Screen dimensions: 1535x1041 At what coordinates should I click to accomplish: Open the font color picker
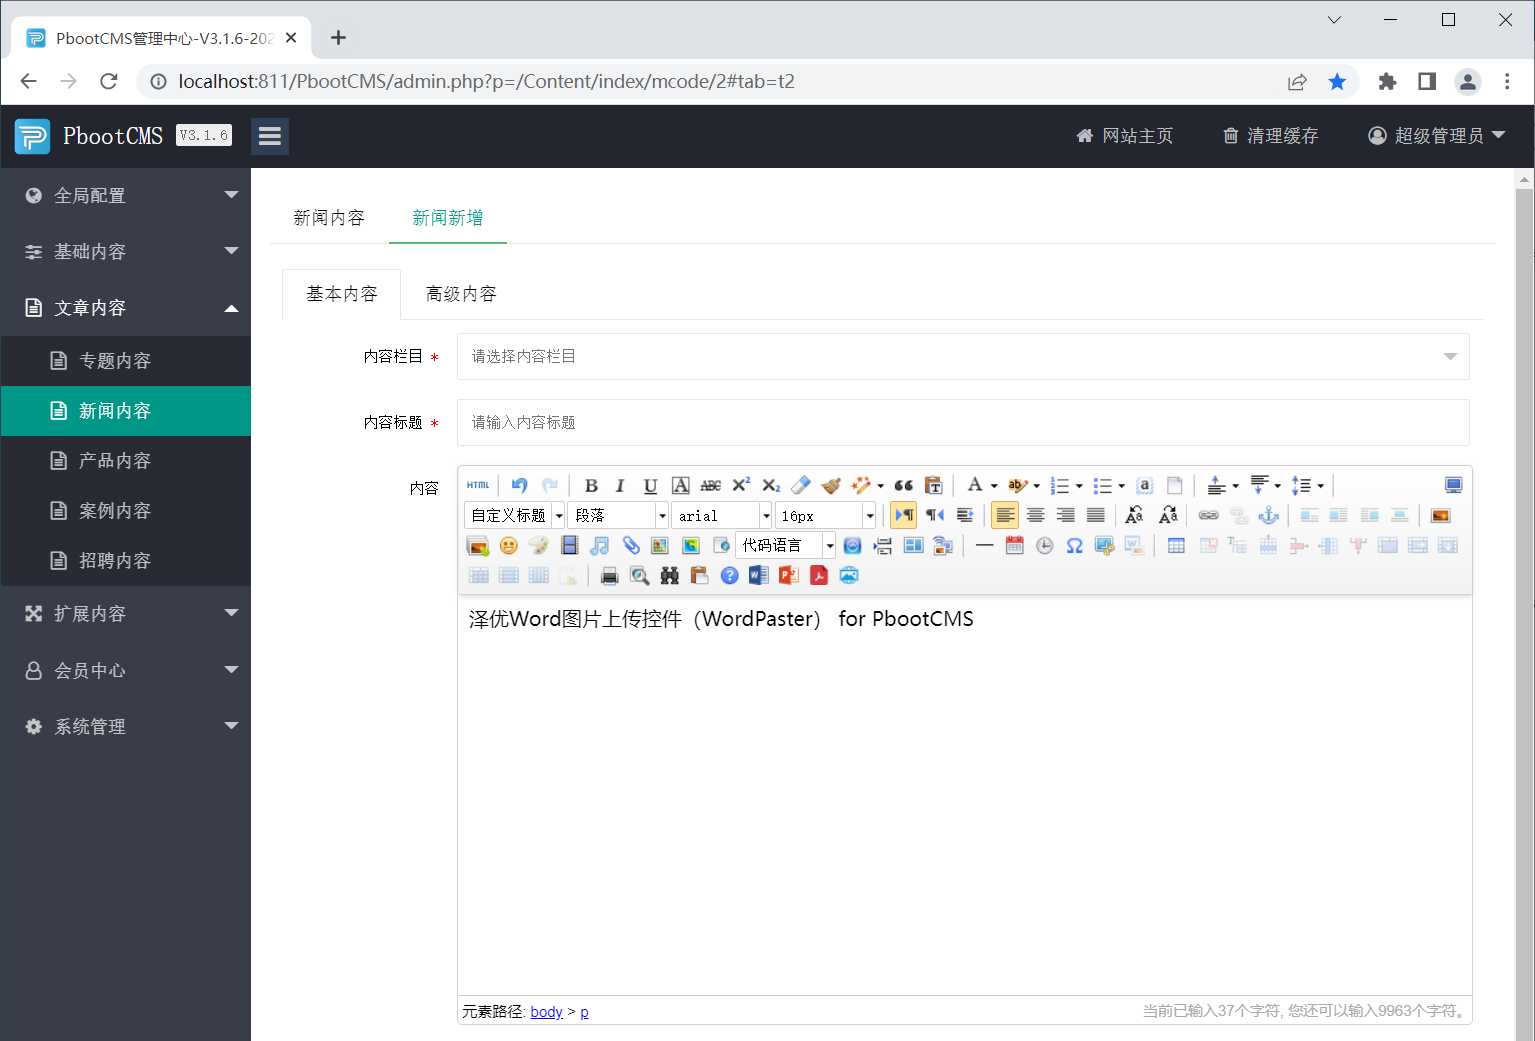point(977,485)
